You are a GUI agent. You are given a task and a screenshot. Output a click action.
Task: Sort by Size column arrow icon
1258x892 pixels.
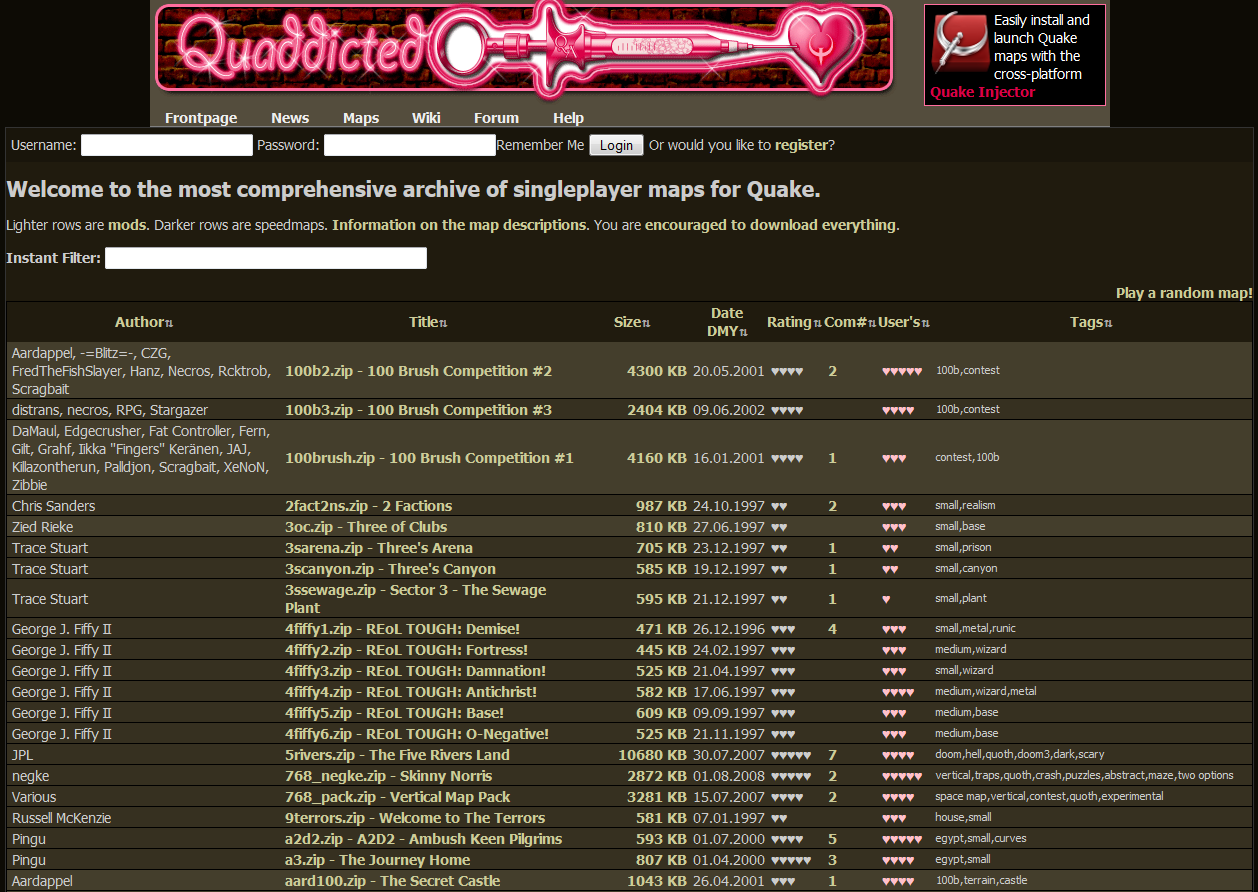tap(646, 323)
